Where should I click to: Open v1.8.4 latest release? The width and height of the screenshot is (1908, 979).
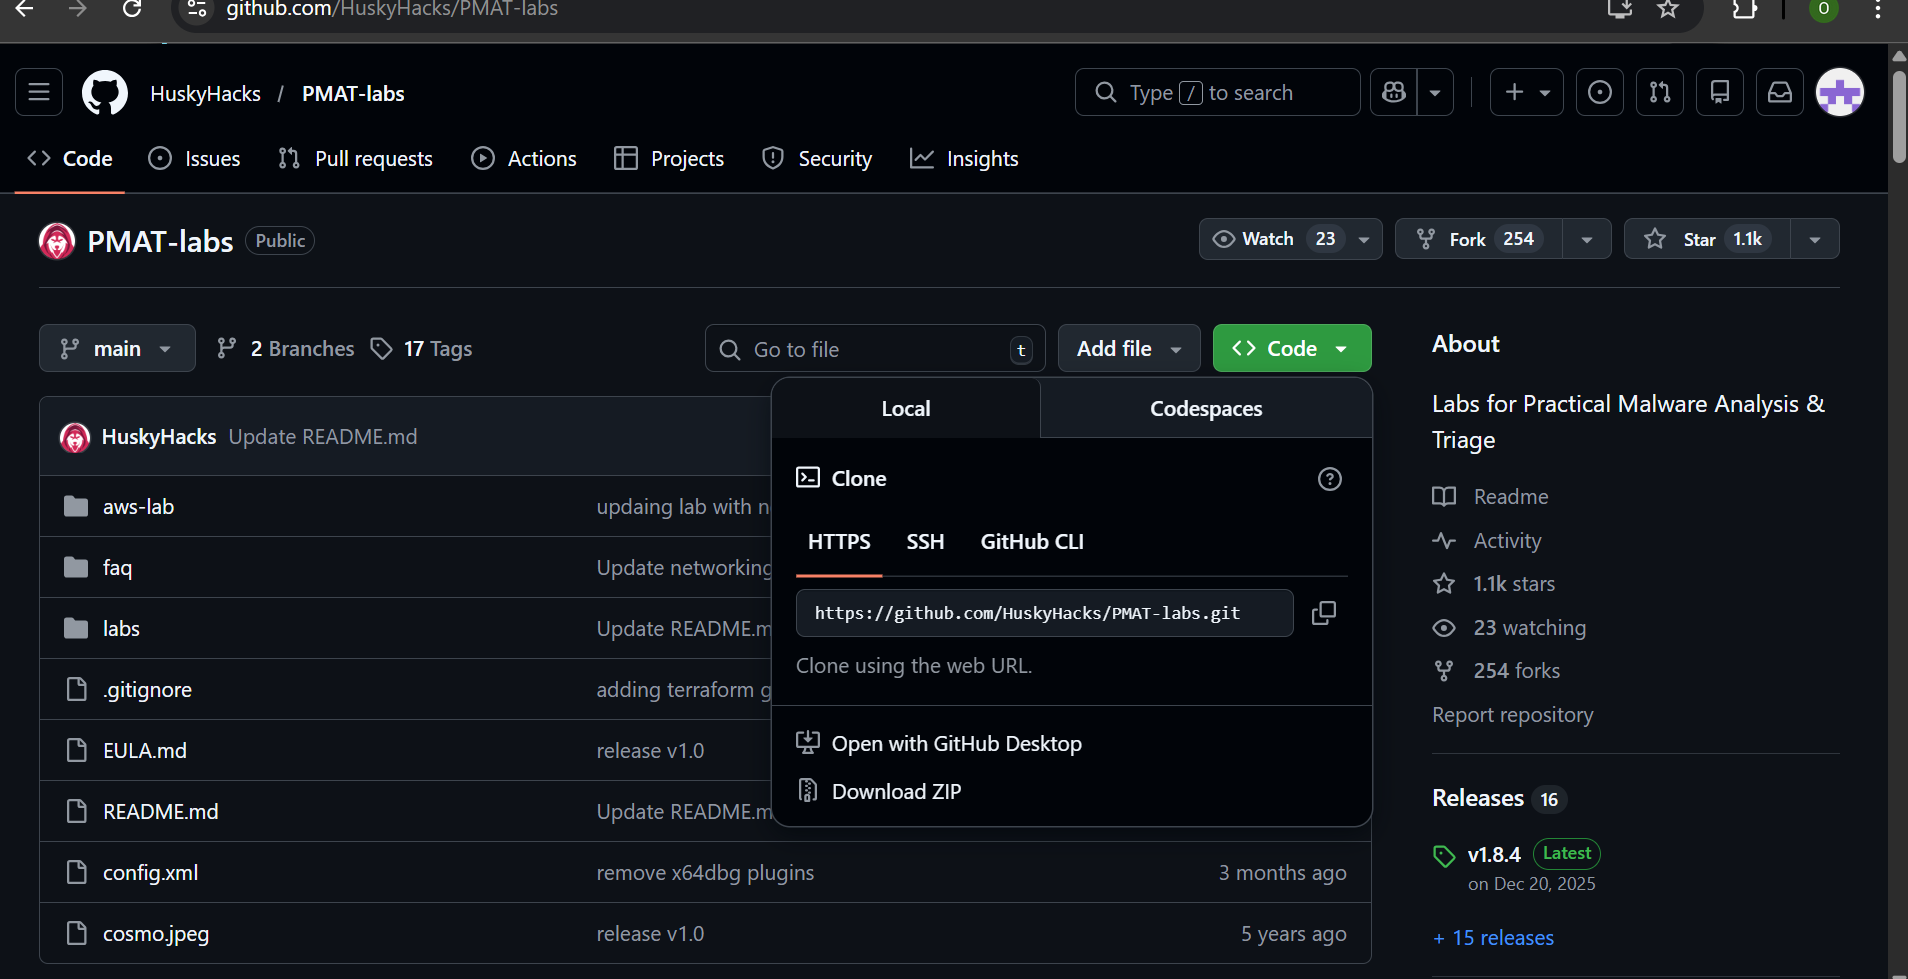[1494, 855]
